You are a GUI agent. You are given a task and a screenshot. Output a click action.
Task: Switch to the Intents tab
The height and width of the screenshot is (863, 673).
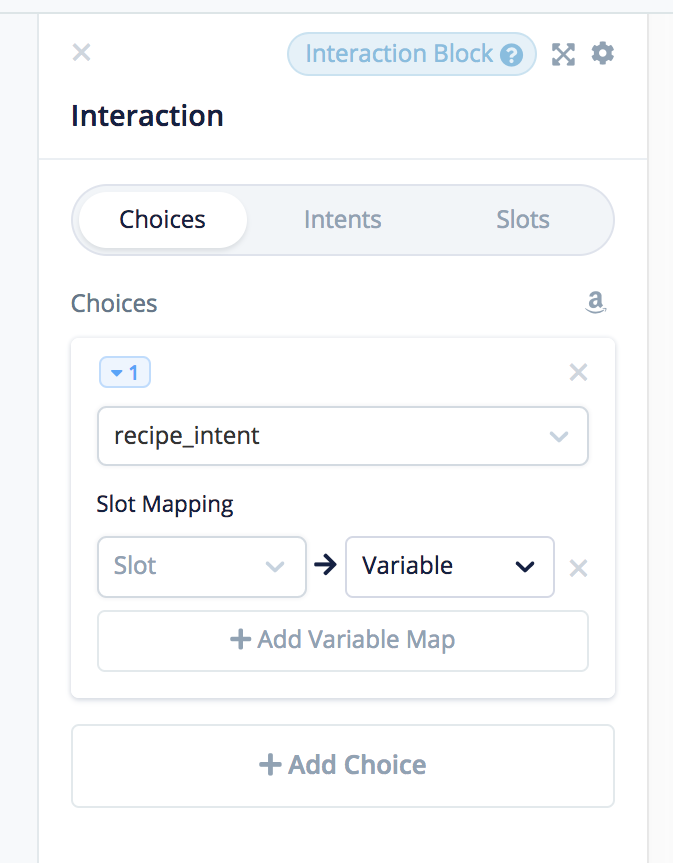click(342, 220)
